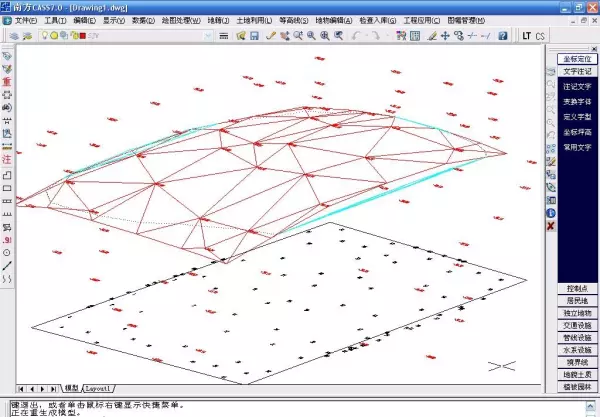
Task: Open the 等高线(S) menu
Action: (x=294, y=20)
